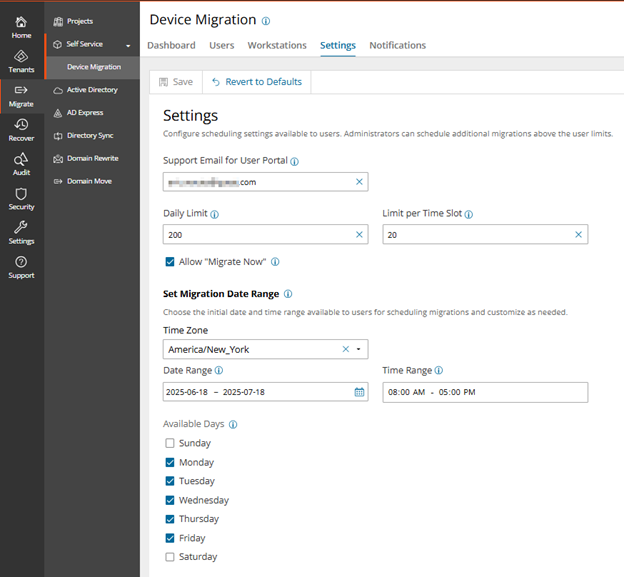
Task: Click the Revert to Defaults button
Action: [257, 82]
